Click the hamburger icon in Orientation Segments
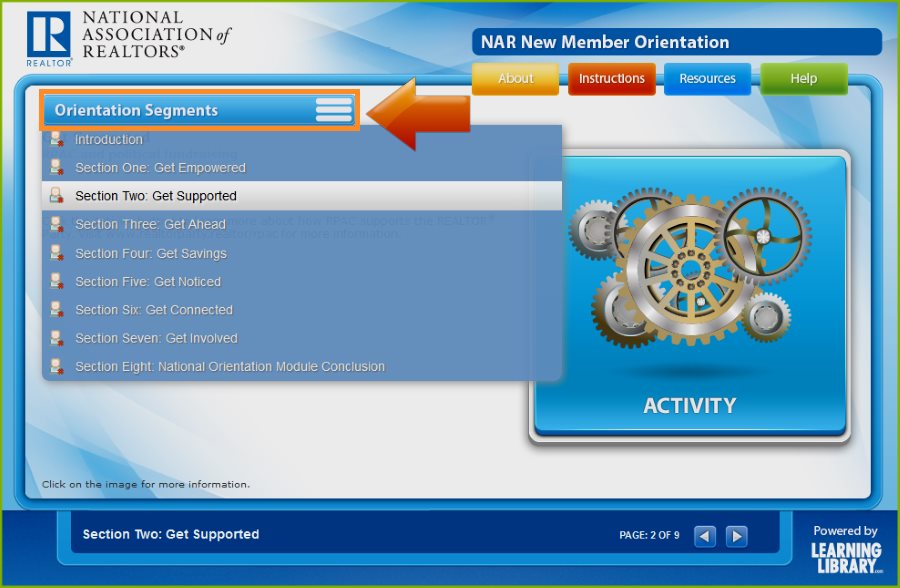The image size is (900, 588). [x=333, y=110]
